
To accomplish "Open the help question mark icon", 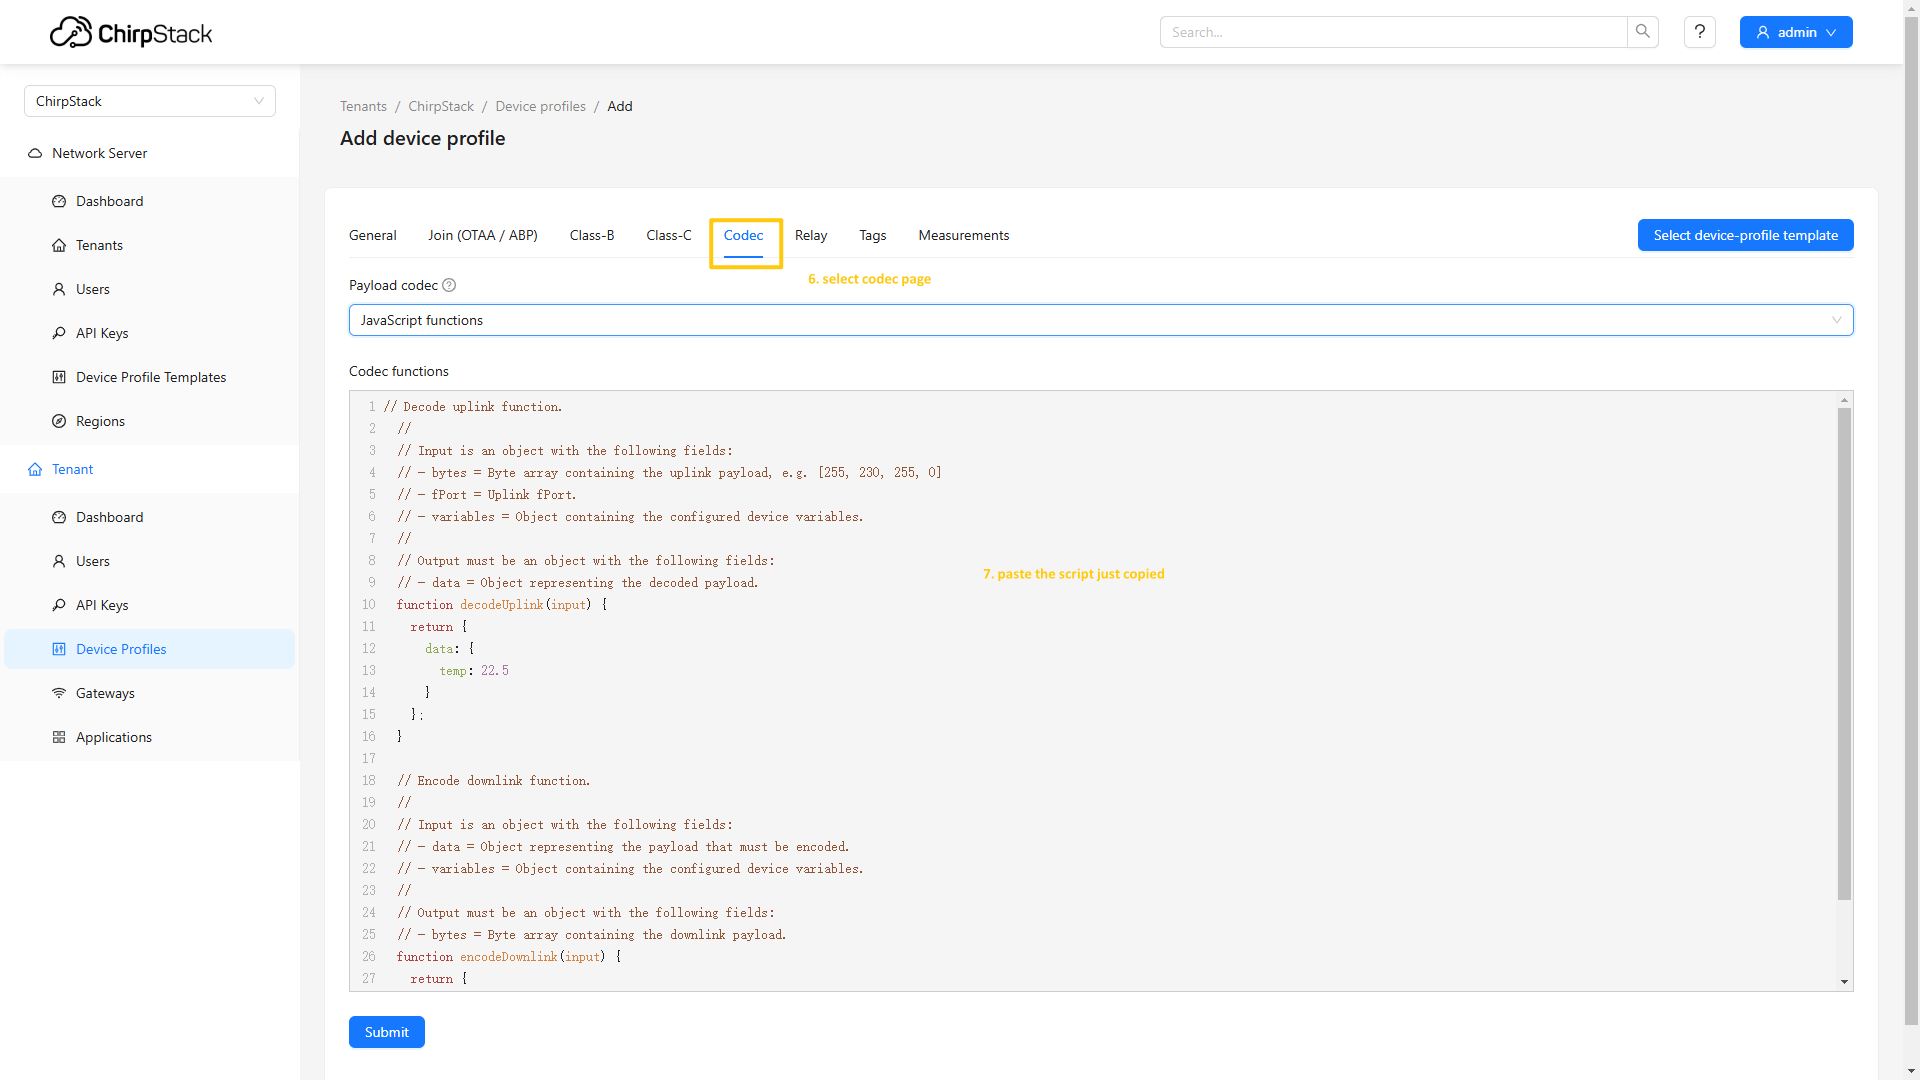I will point(1700,32).
